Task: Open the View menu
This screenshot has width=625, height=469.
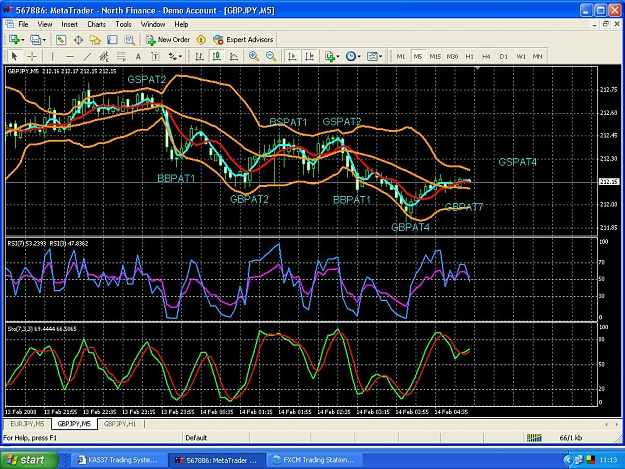Action: pyautogui.click(x=45, y=24)
